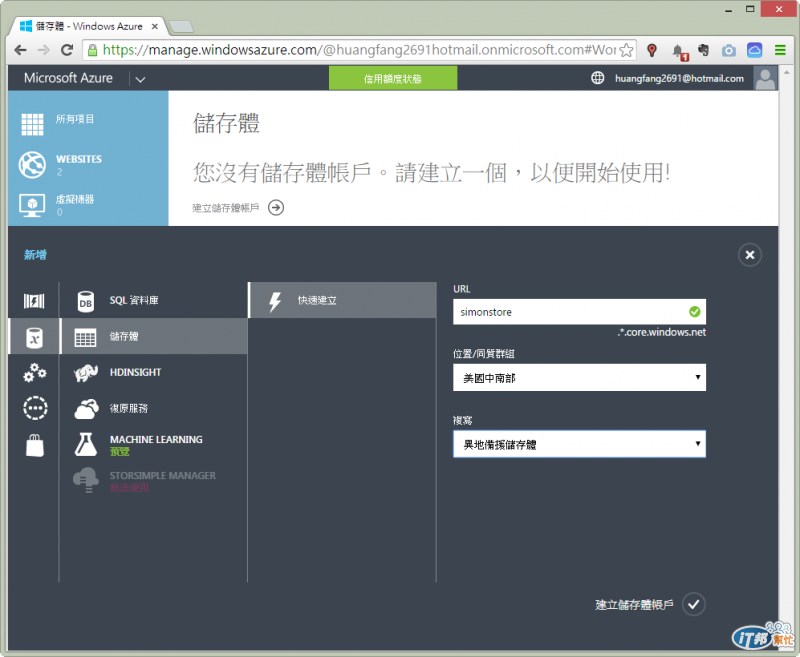800x657 pixels.
Task: Select the data services cylinder icon
Action: (x=34, y=337)
